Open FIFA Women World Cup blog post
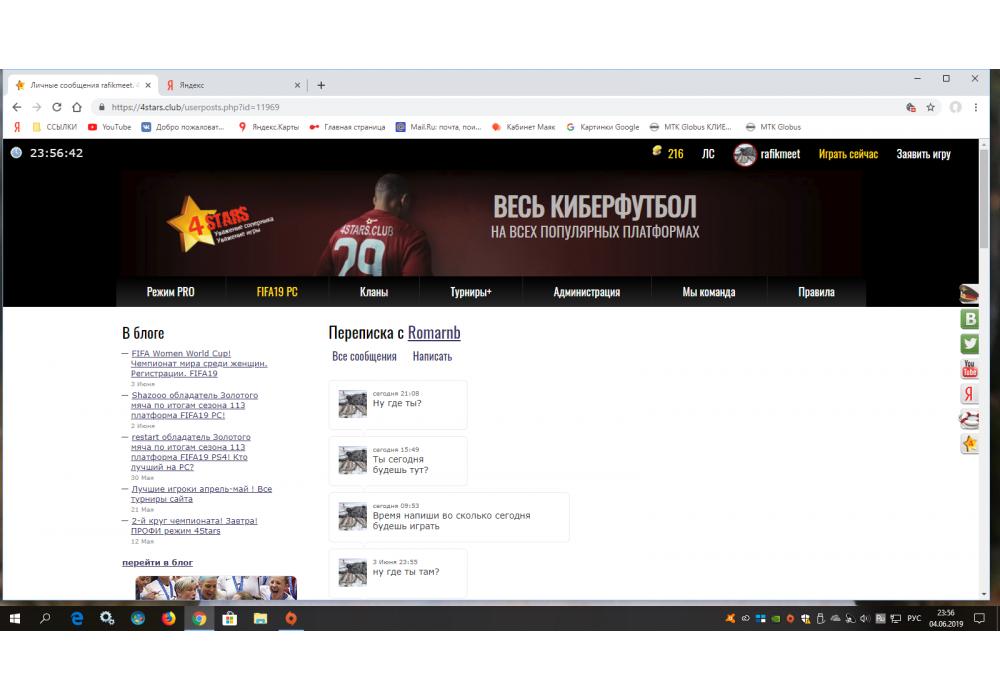The width and height of the screenshot is (1000, 700). [198, 363]
